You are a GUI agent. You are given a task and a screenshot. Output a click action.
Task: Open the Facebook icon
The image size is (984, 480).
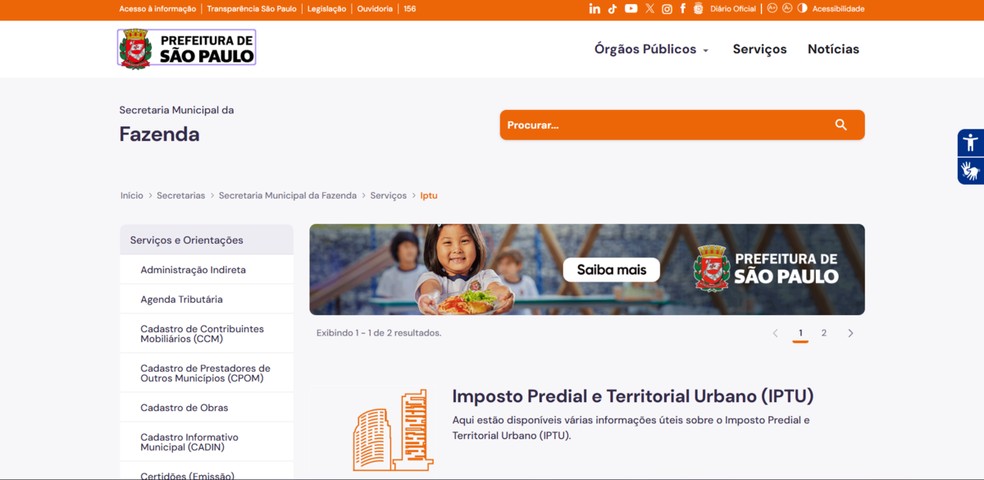pos(683,9)
